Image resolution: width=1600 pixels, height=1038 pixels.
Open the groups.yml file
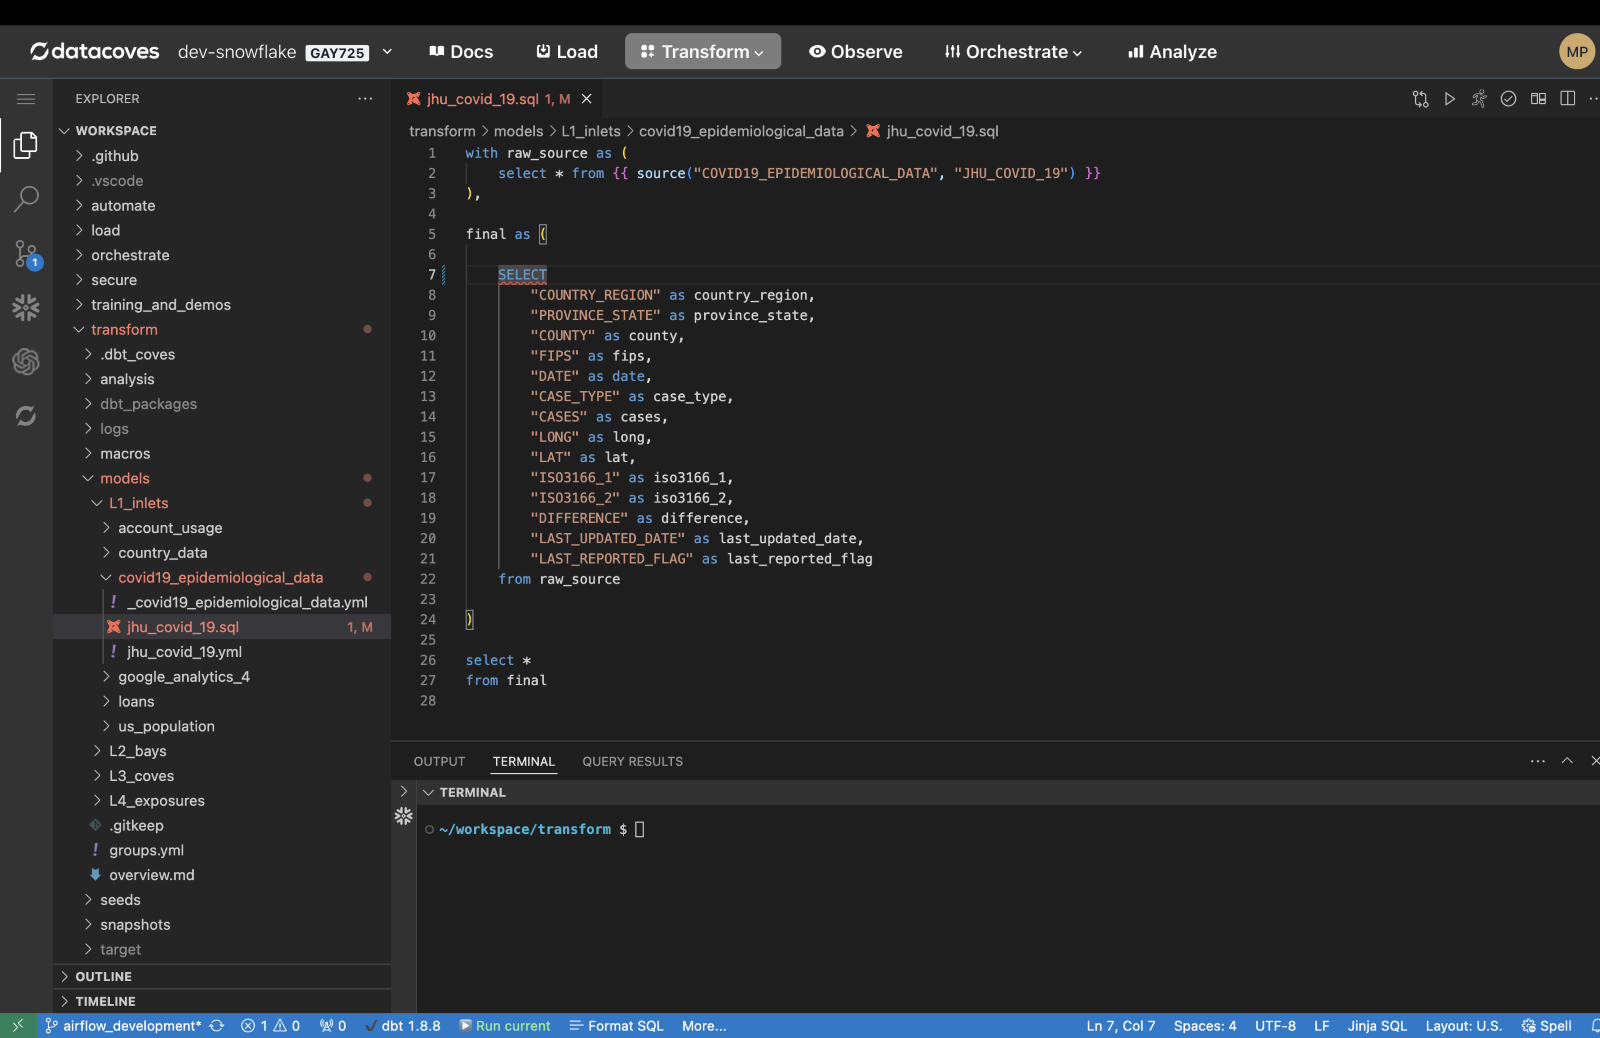tap(146, 850)
